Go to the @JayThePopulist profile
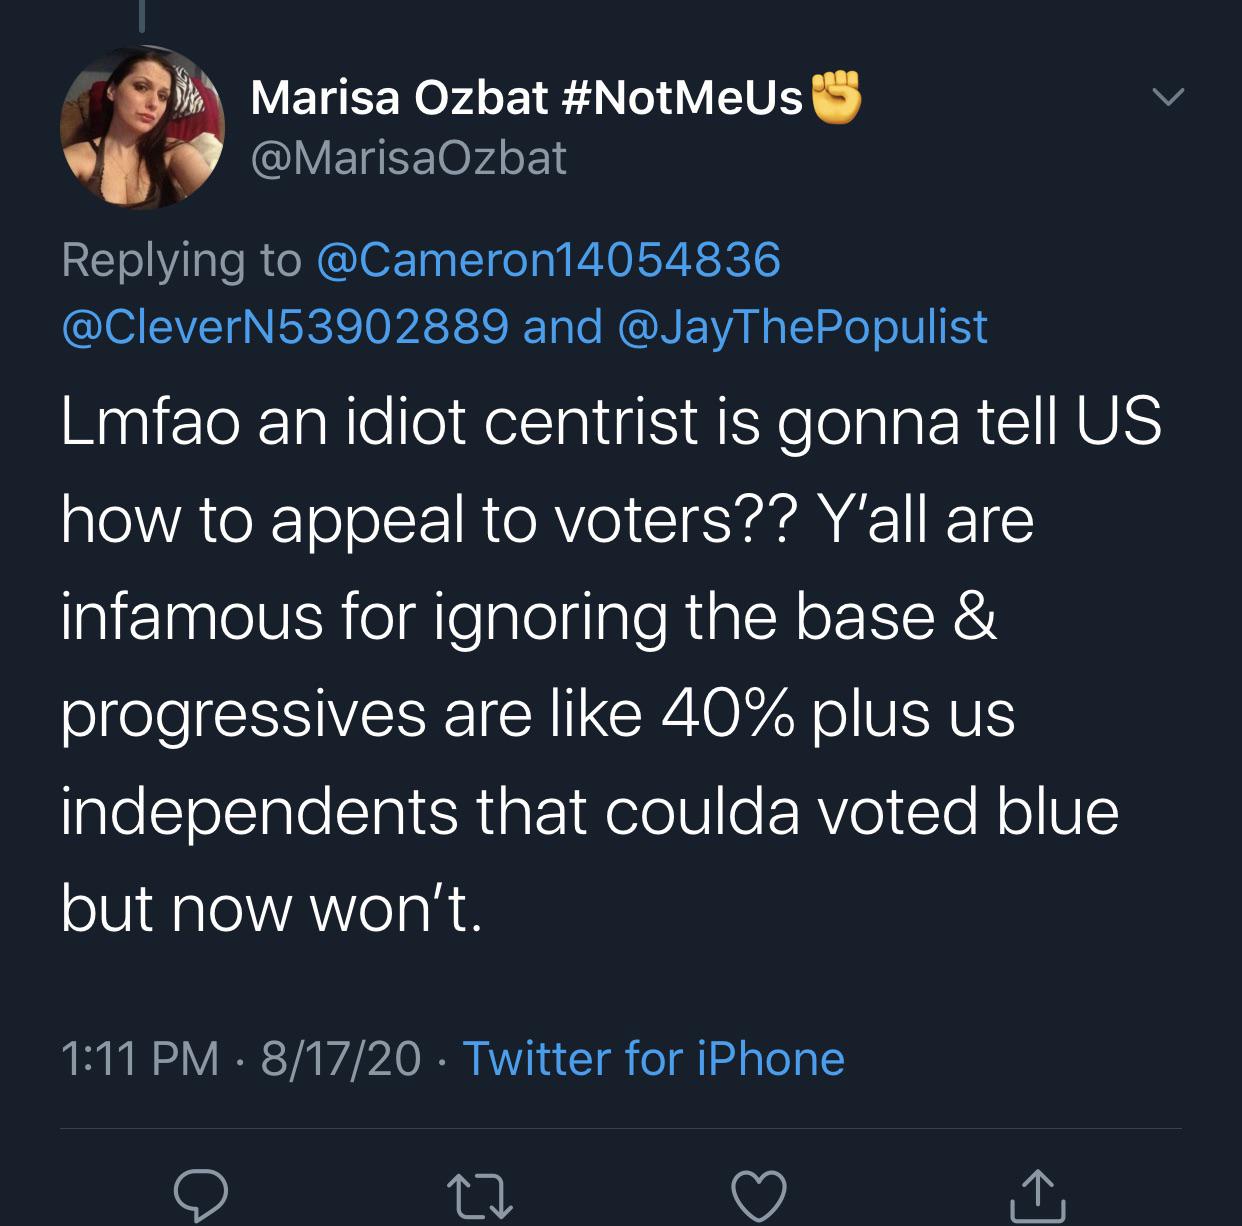 pyautogui.click(x=803, y=327)
